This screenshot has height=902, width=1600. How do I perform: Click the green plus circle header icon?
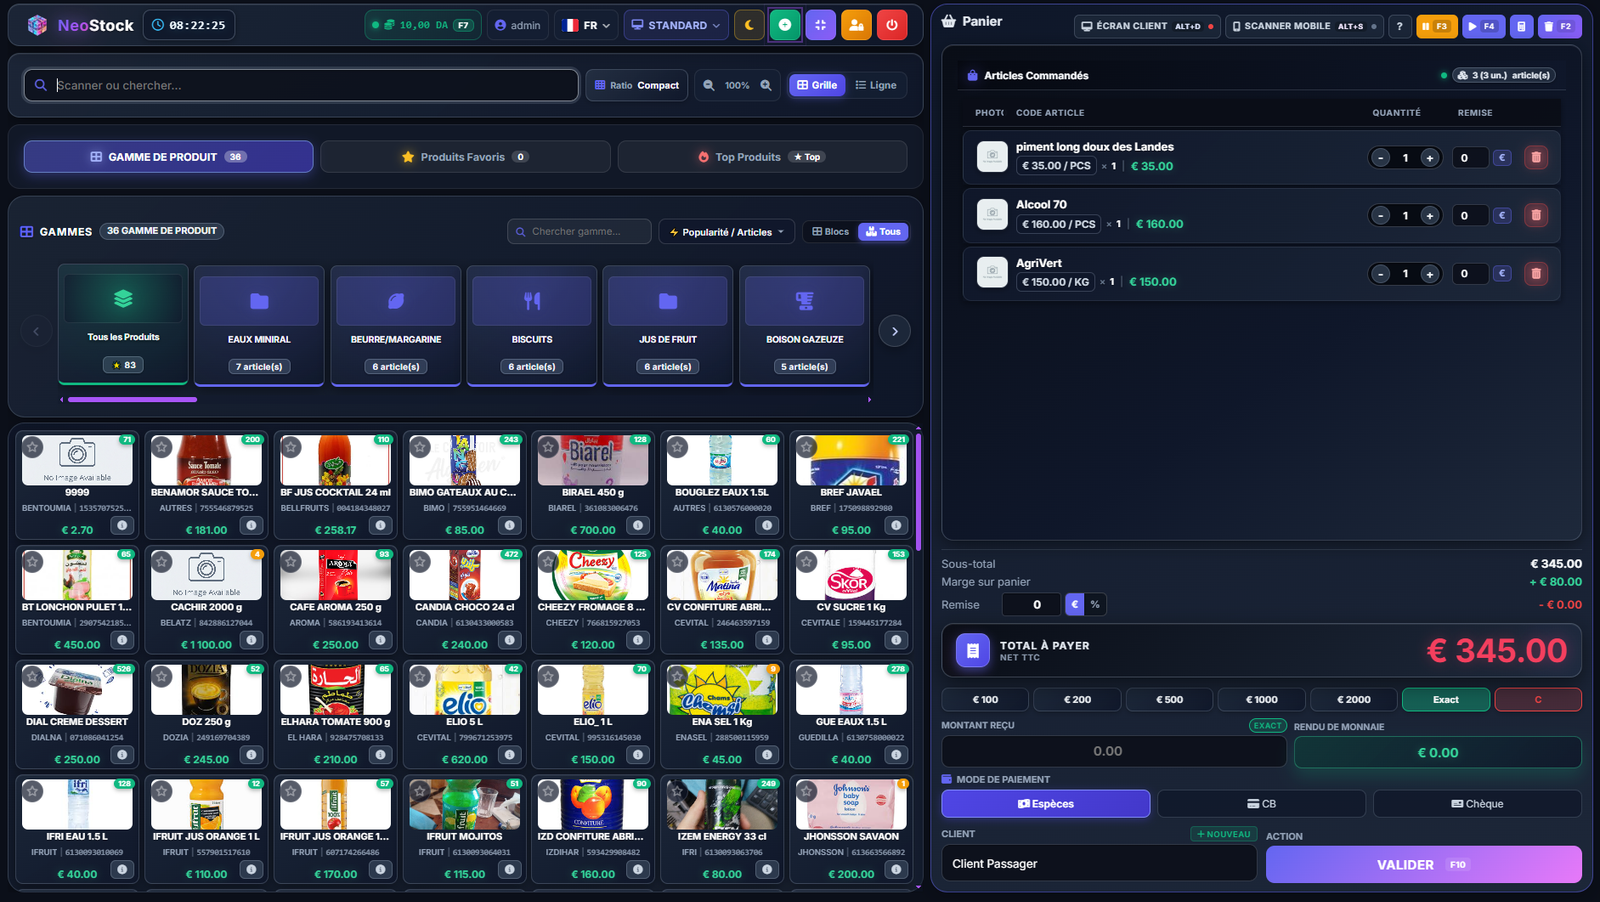pyautogui.click(x=785, y=25)
